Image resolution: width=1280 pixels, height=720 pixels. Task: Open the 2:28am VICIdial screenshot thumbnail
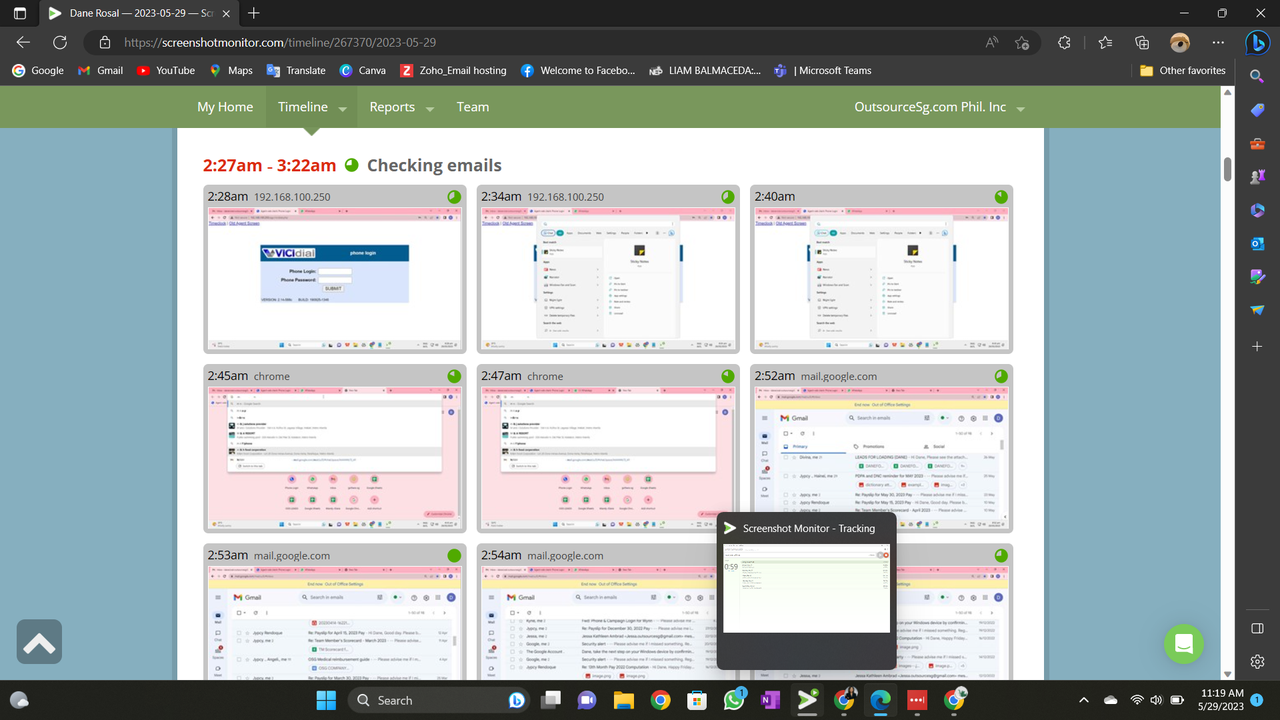click(x=334, y=280)
